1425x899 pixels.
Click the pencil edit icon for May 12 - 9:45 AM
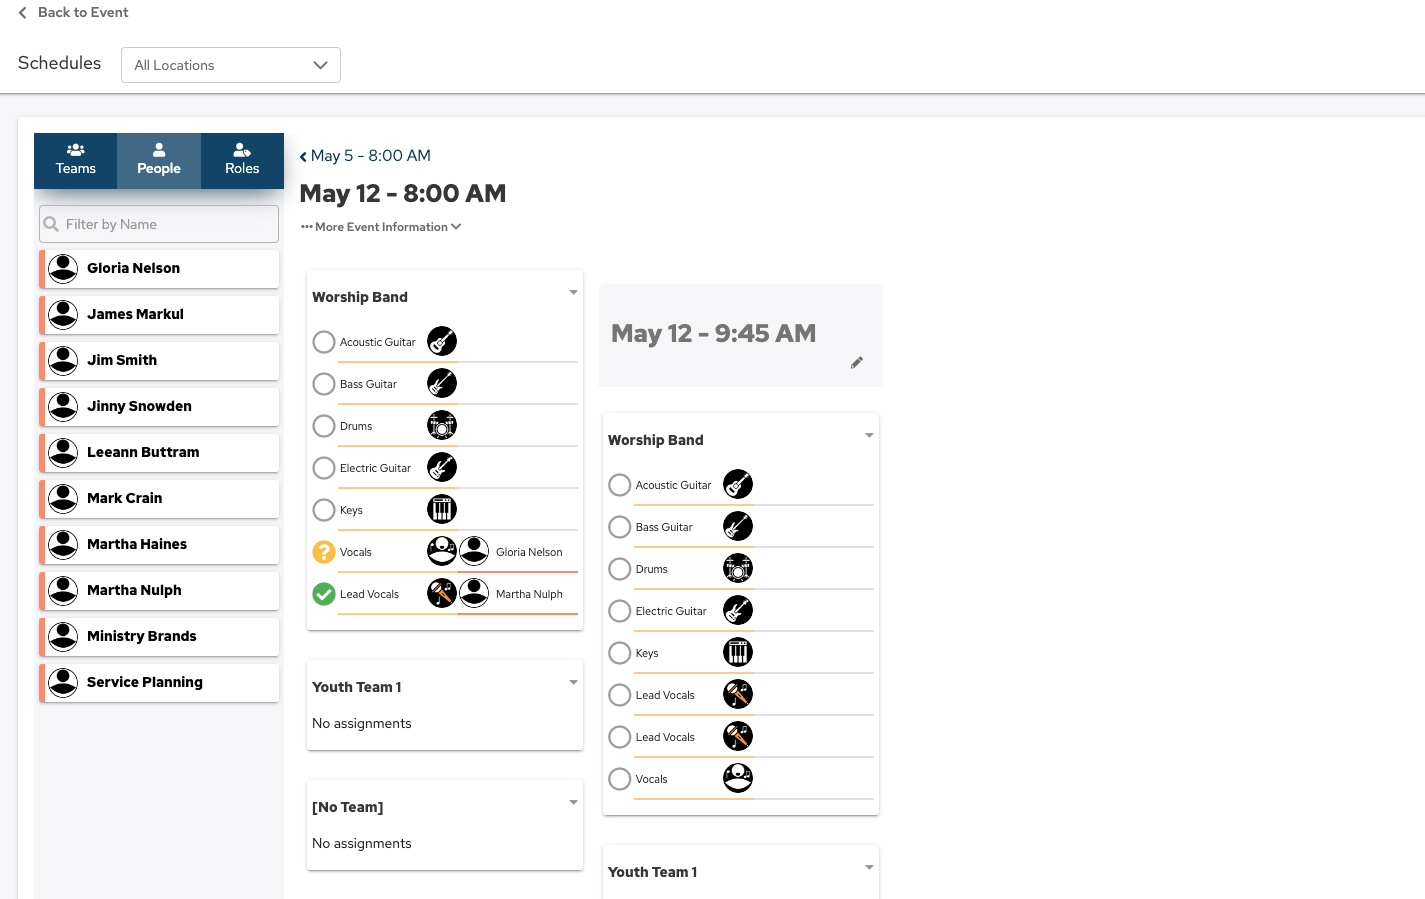tap(856, 363)
